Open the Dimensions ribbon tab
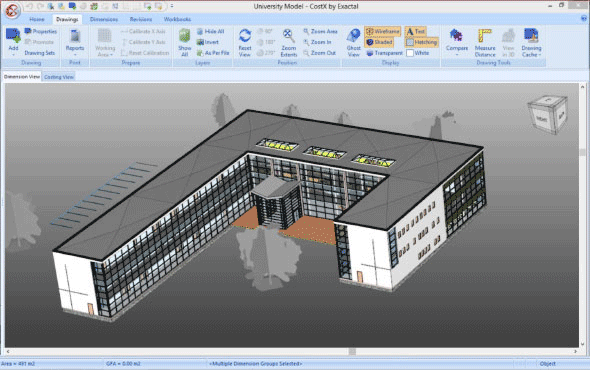 pyautogui.click(x=104, y=19)
